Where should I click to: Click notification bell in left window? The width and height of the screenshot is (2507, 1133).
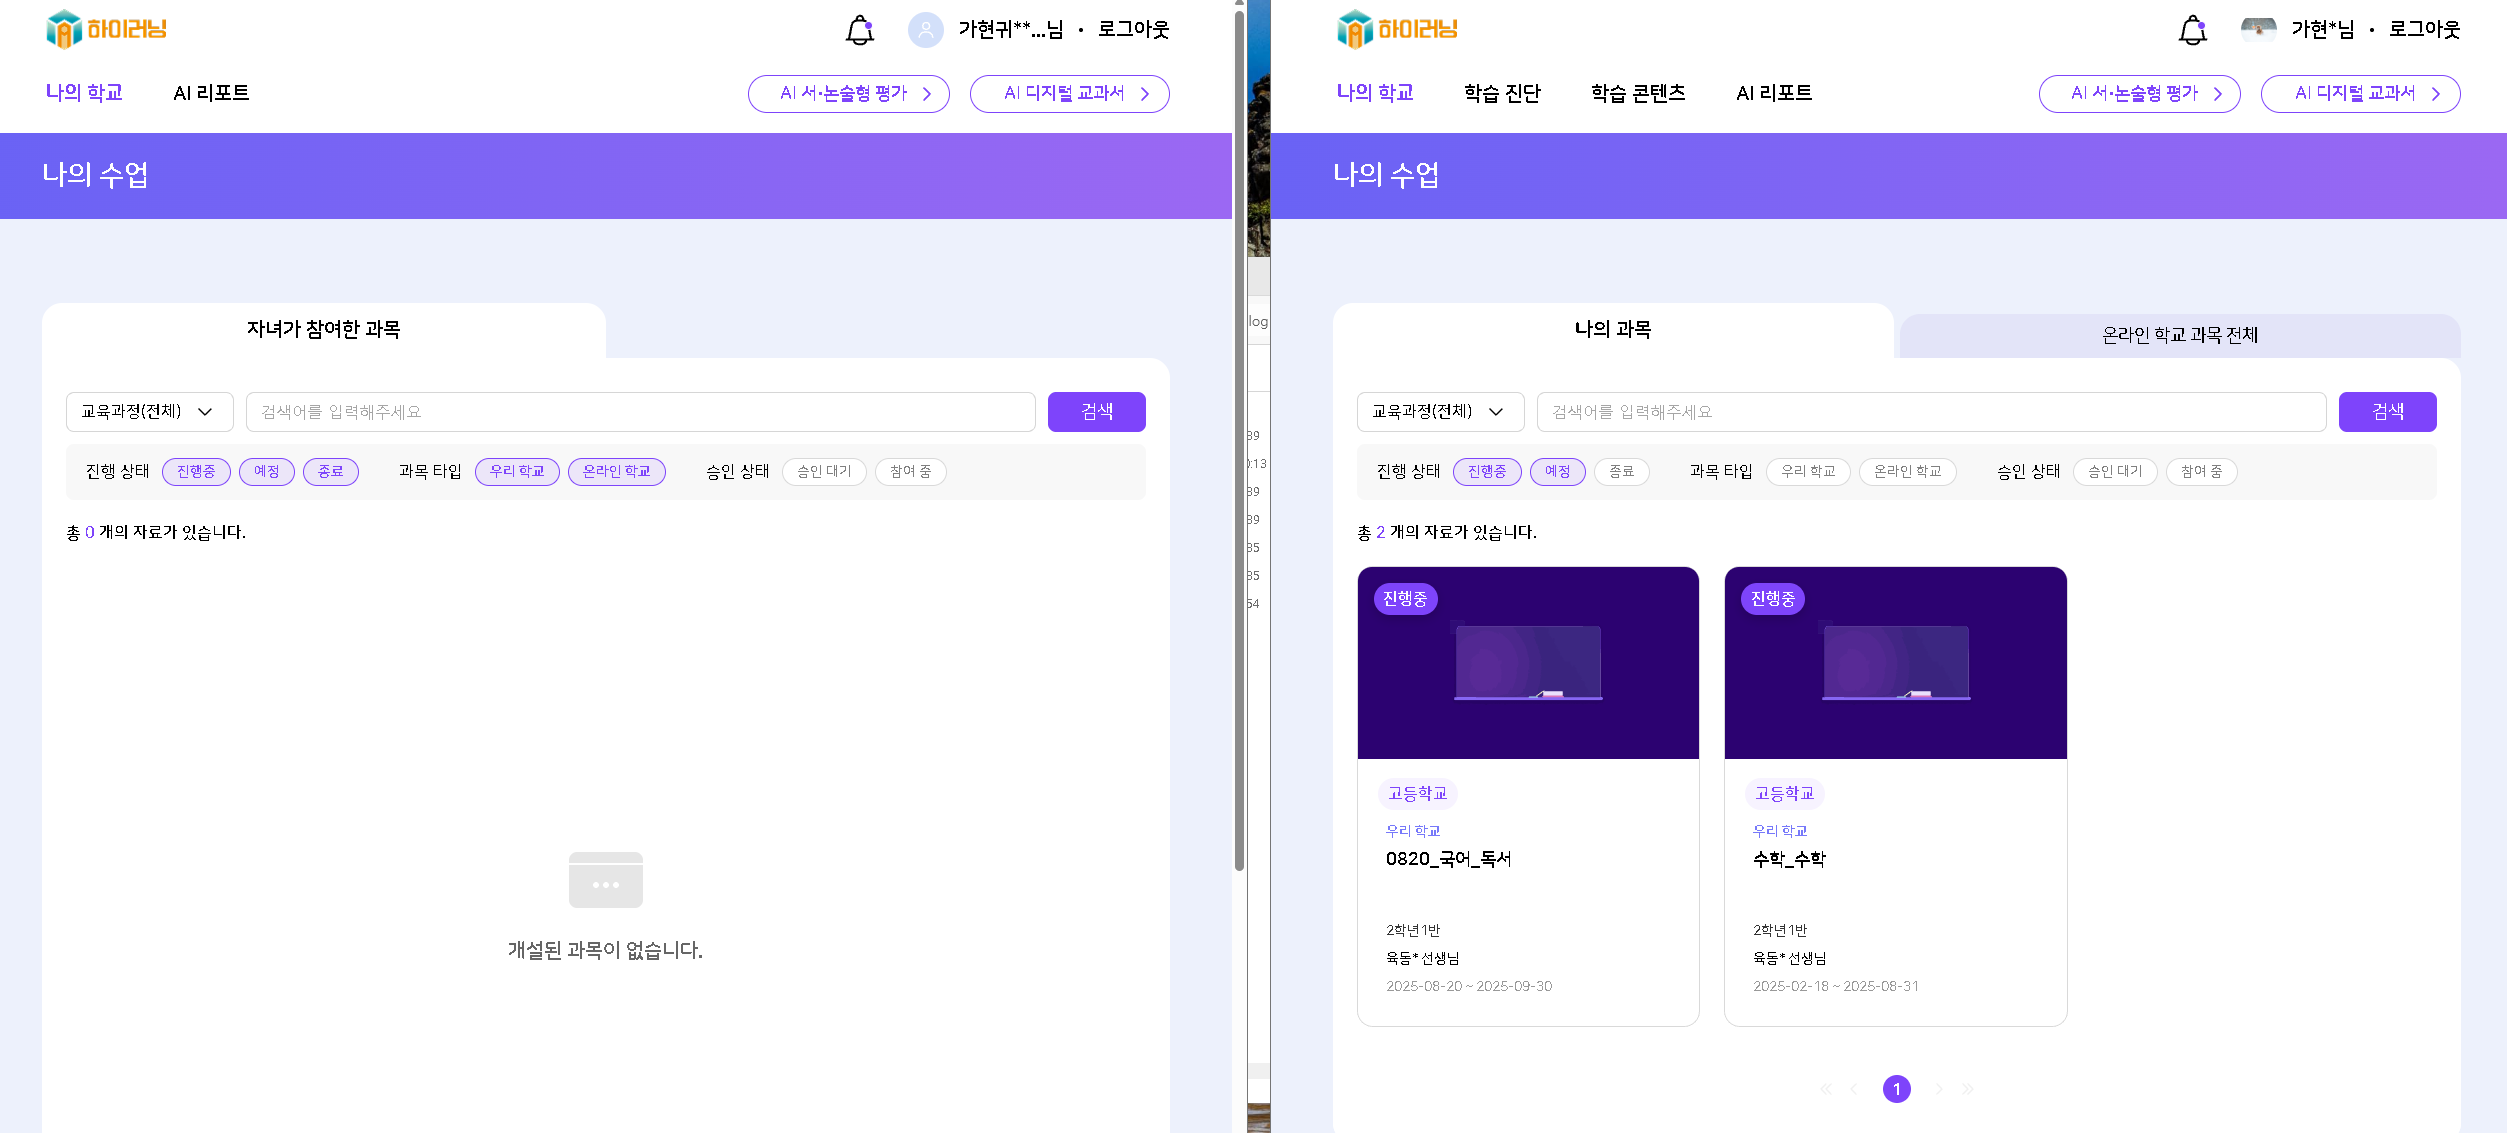tap(859, 30)
